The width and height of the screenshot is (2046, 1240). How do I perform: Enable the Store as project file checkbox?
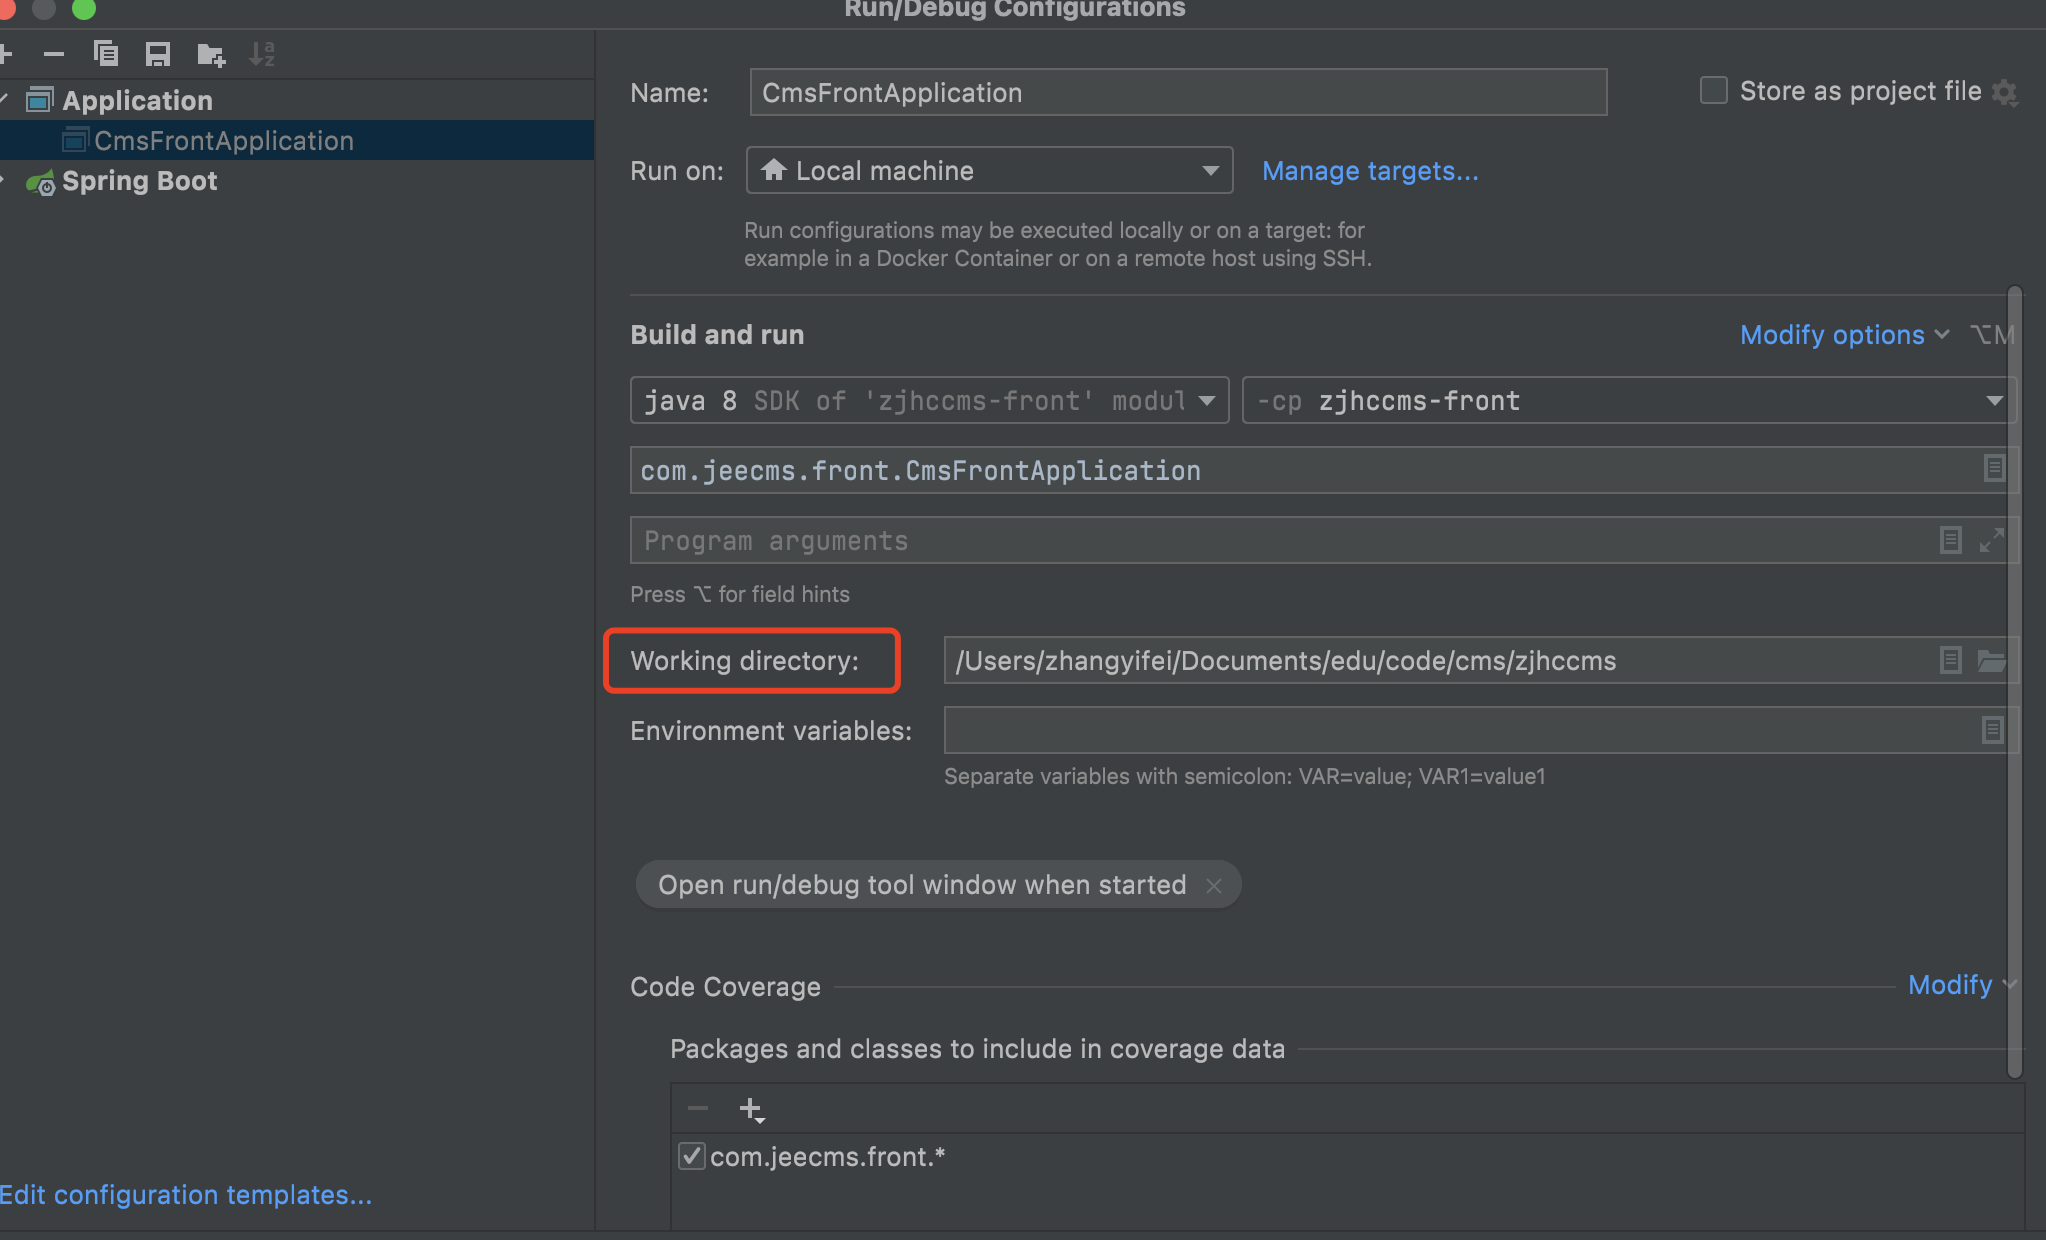(1714, 91)
